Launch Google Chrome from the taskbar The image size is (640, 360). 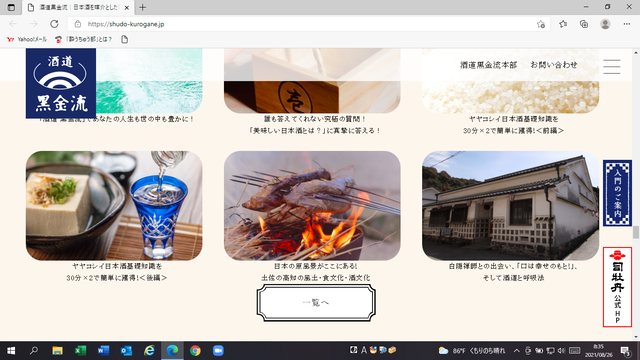pyautogui.click(x=195, y=351)
